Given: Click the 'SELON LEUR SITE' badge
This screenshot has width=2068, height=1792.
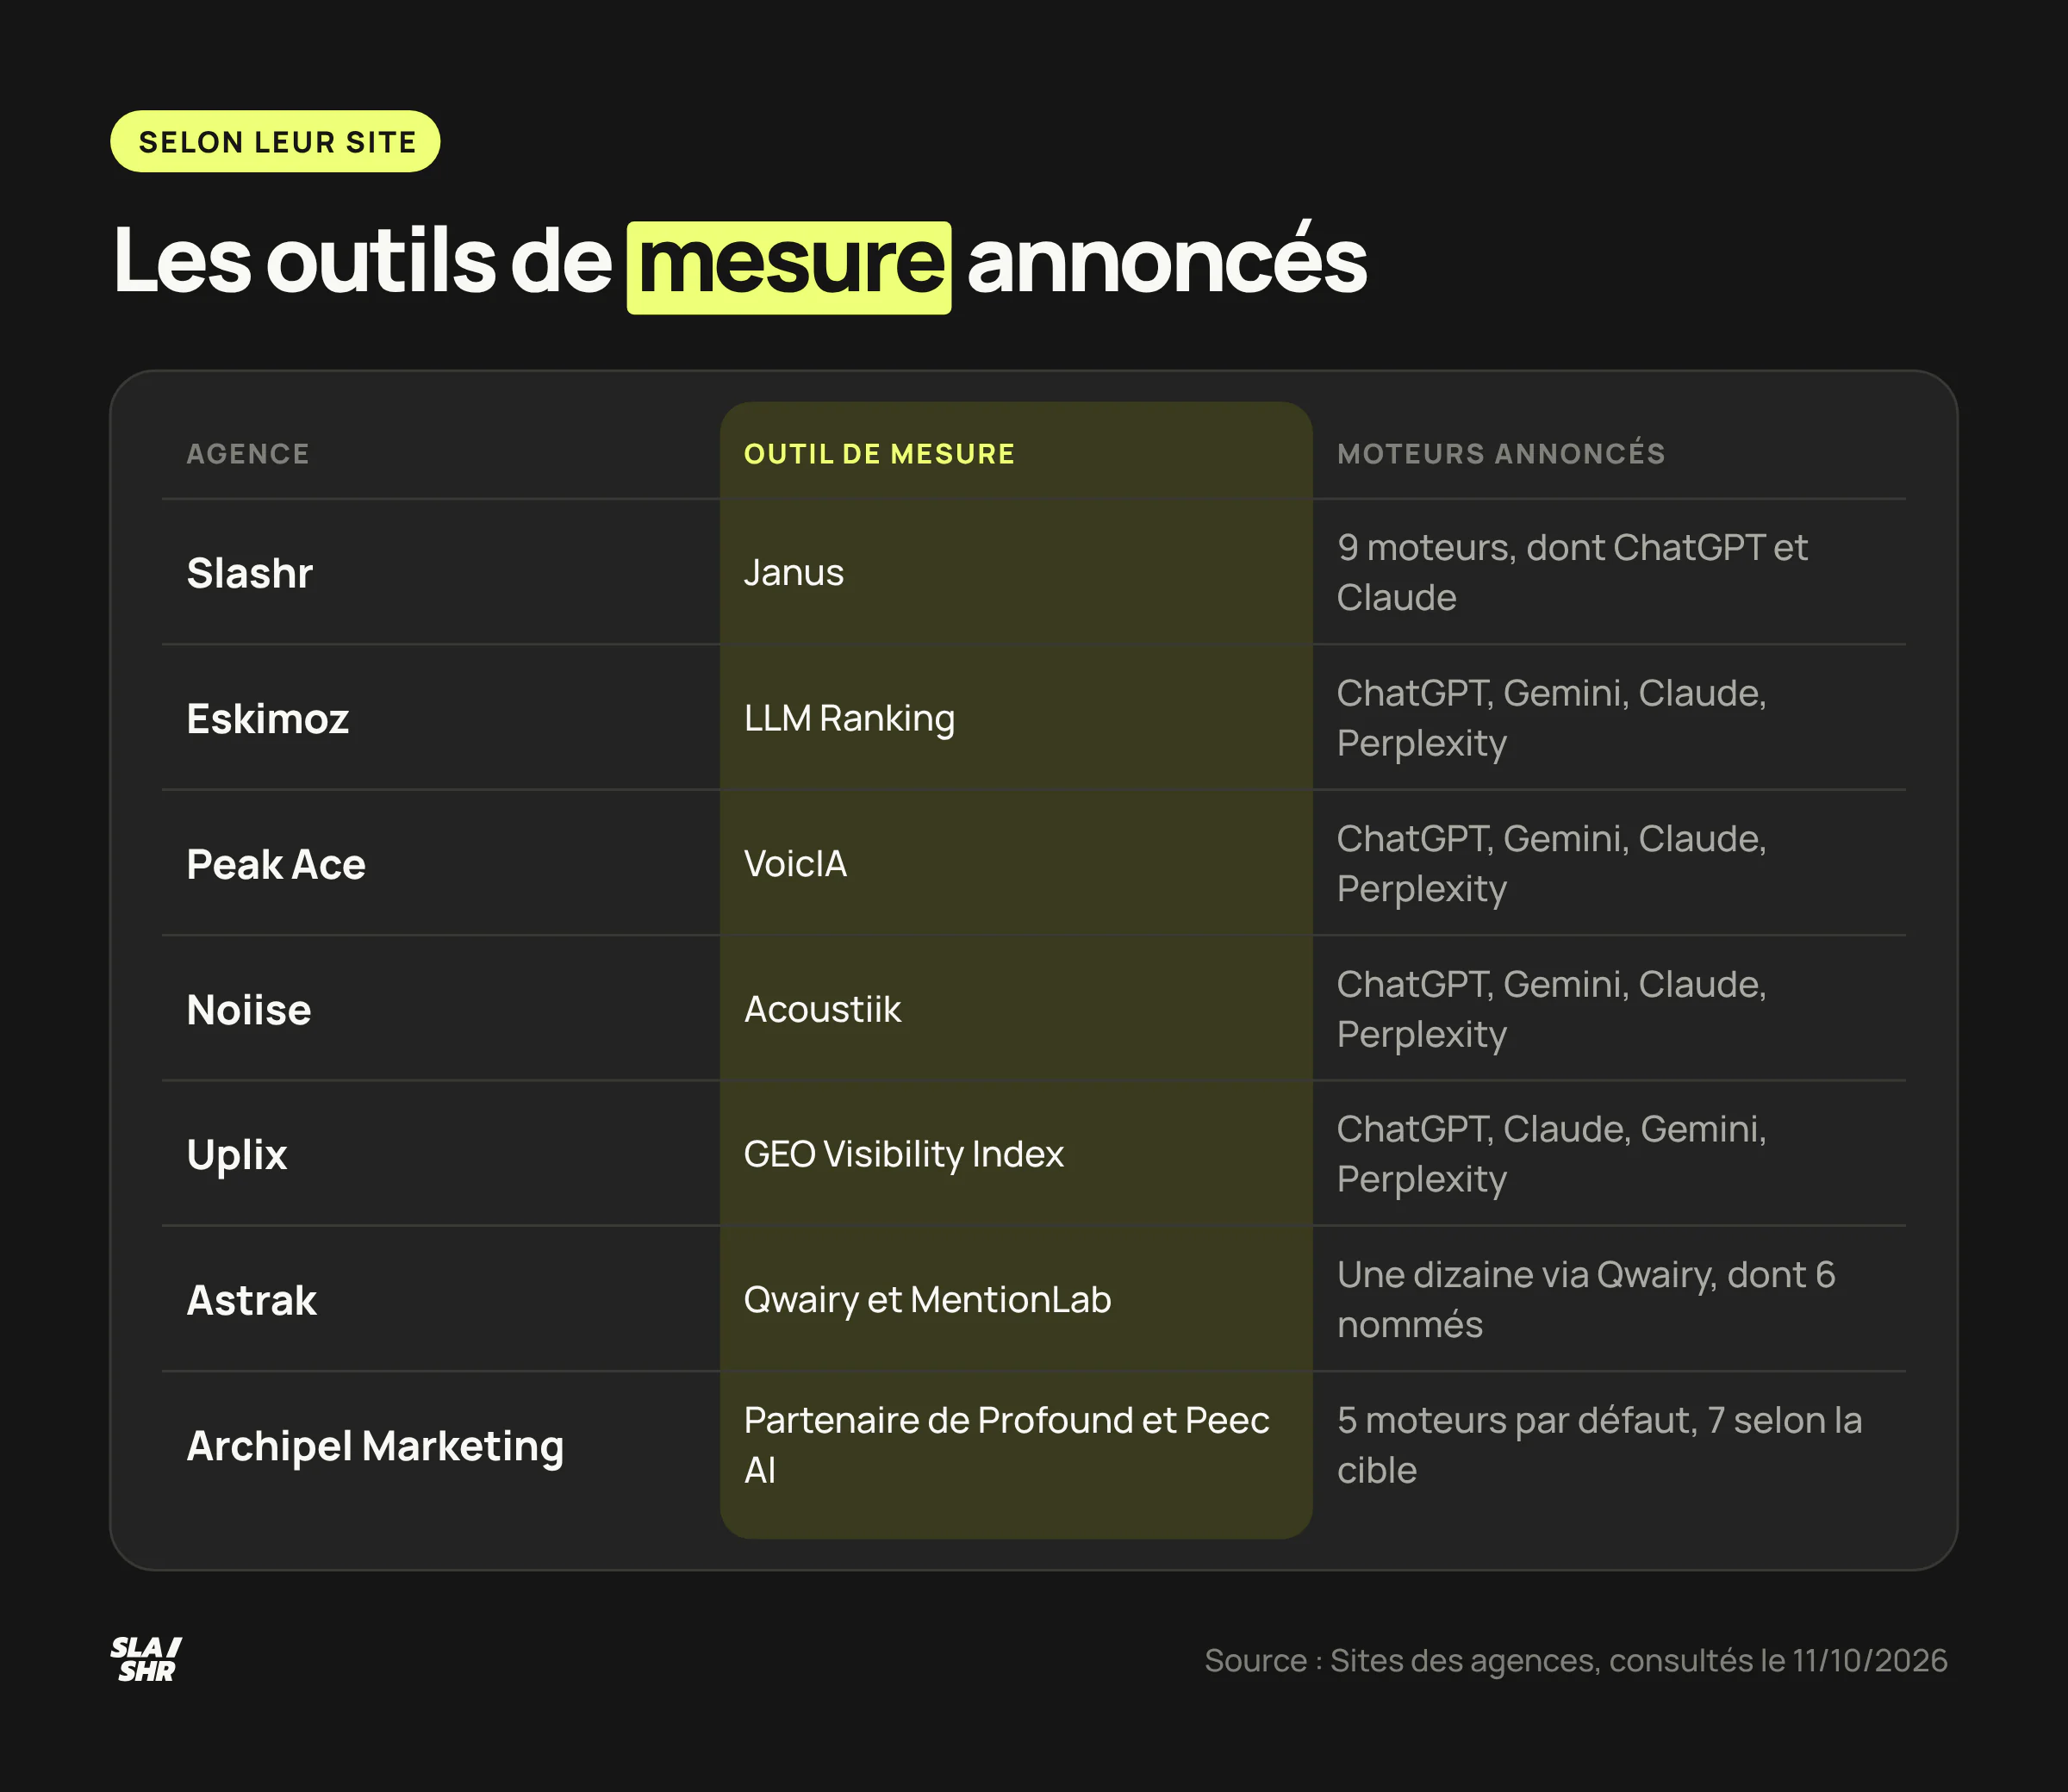Looking at the screenshot, I should pos(275,141).
